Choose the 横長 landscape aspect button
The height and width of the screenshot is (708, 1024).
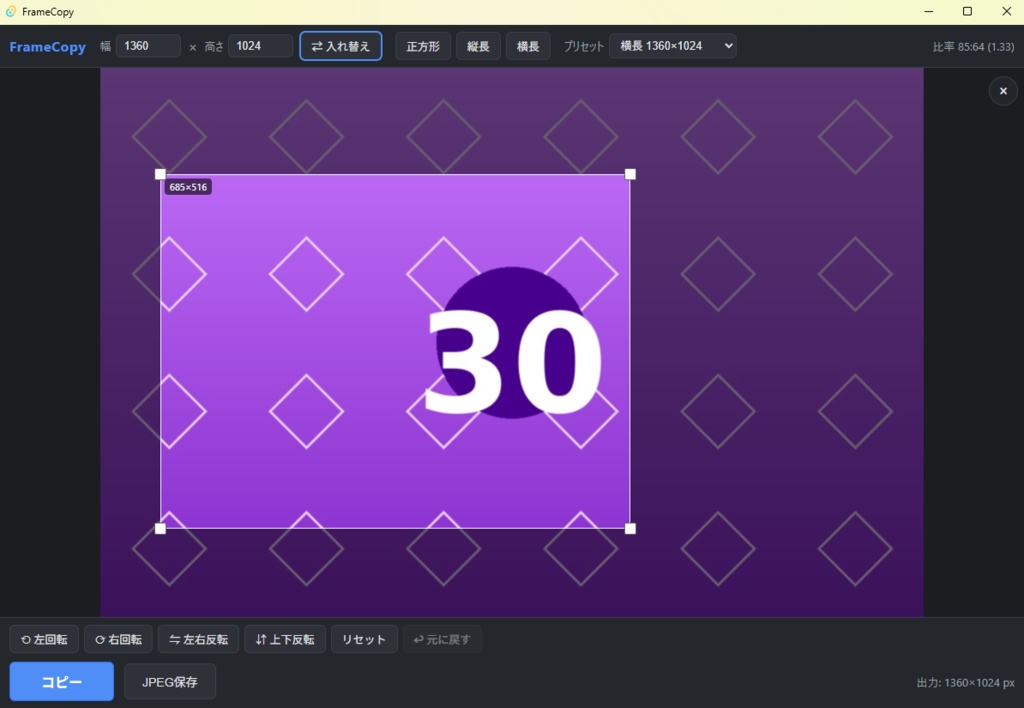pos(528,46)
